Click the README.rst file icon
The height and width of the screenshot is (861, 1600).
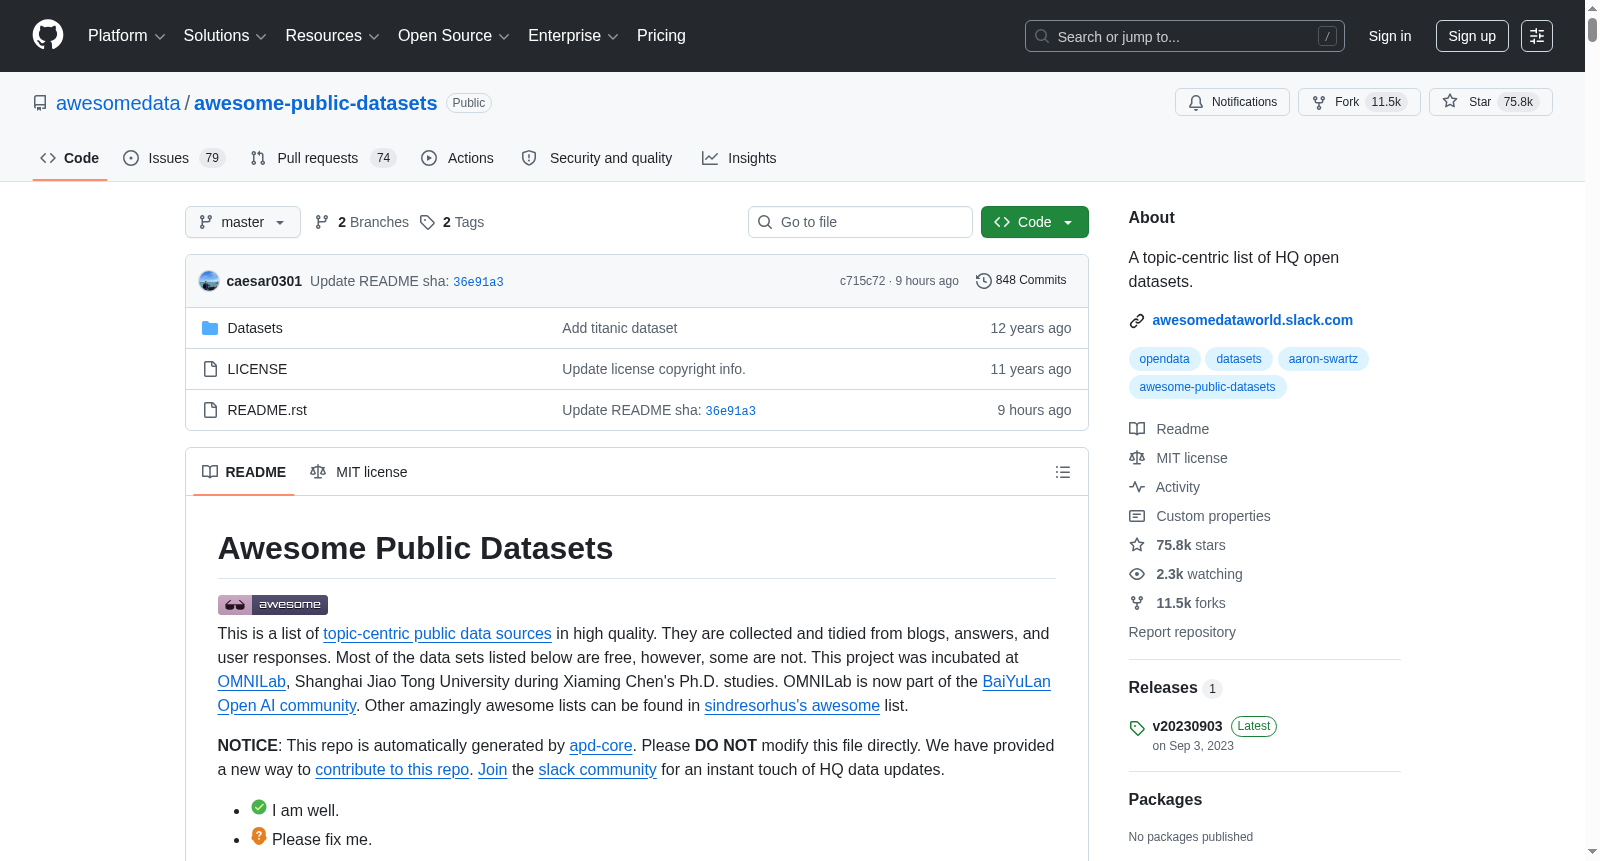(x=210, y=410)
